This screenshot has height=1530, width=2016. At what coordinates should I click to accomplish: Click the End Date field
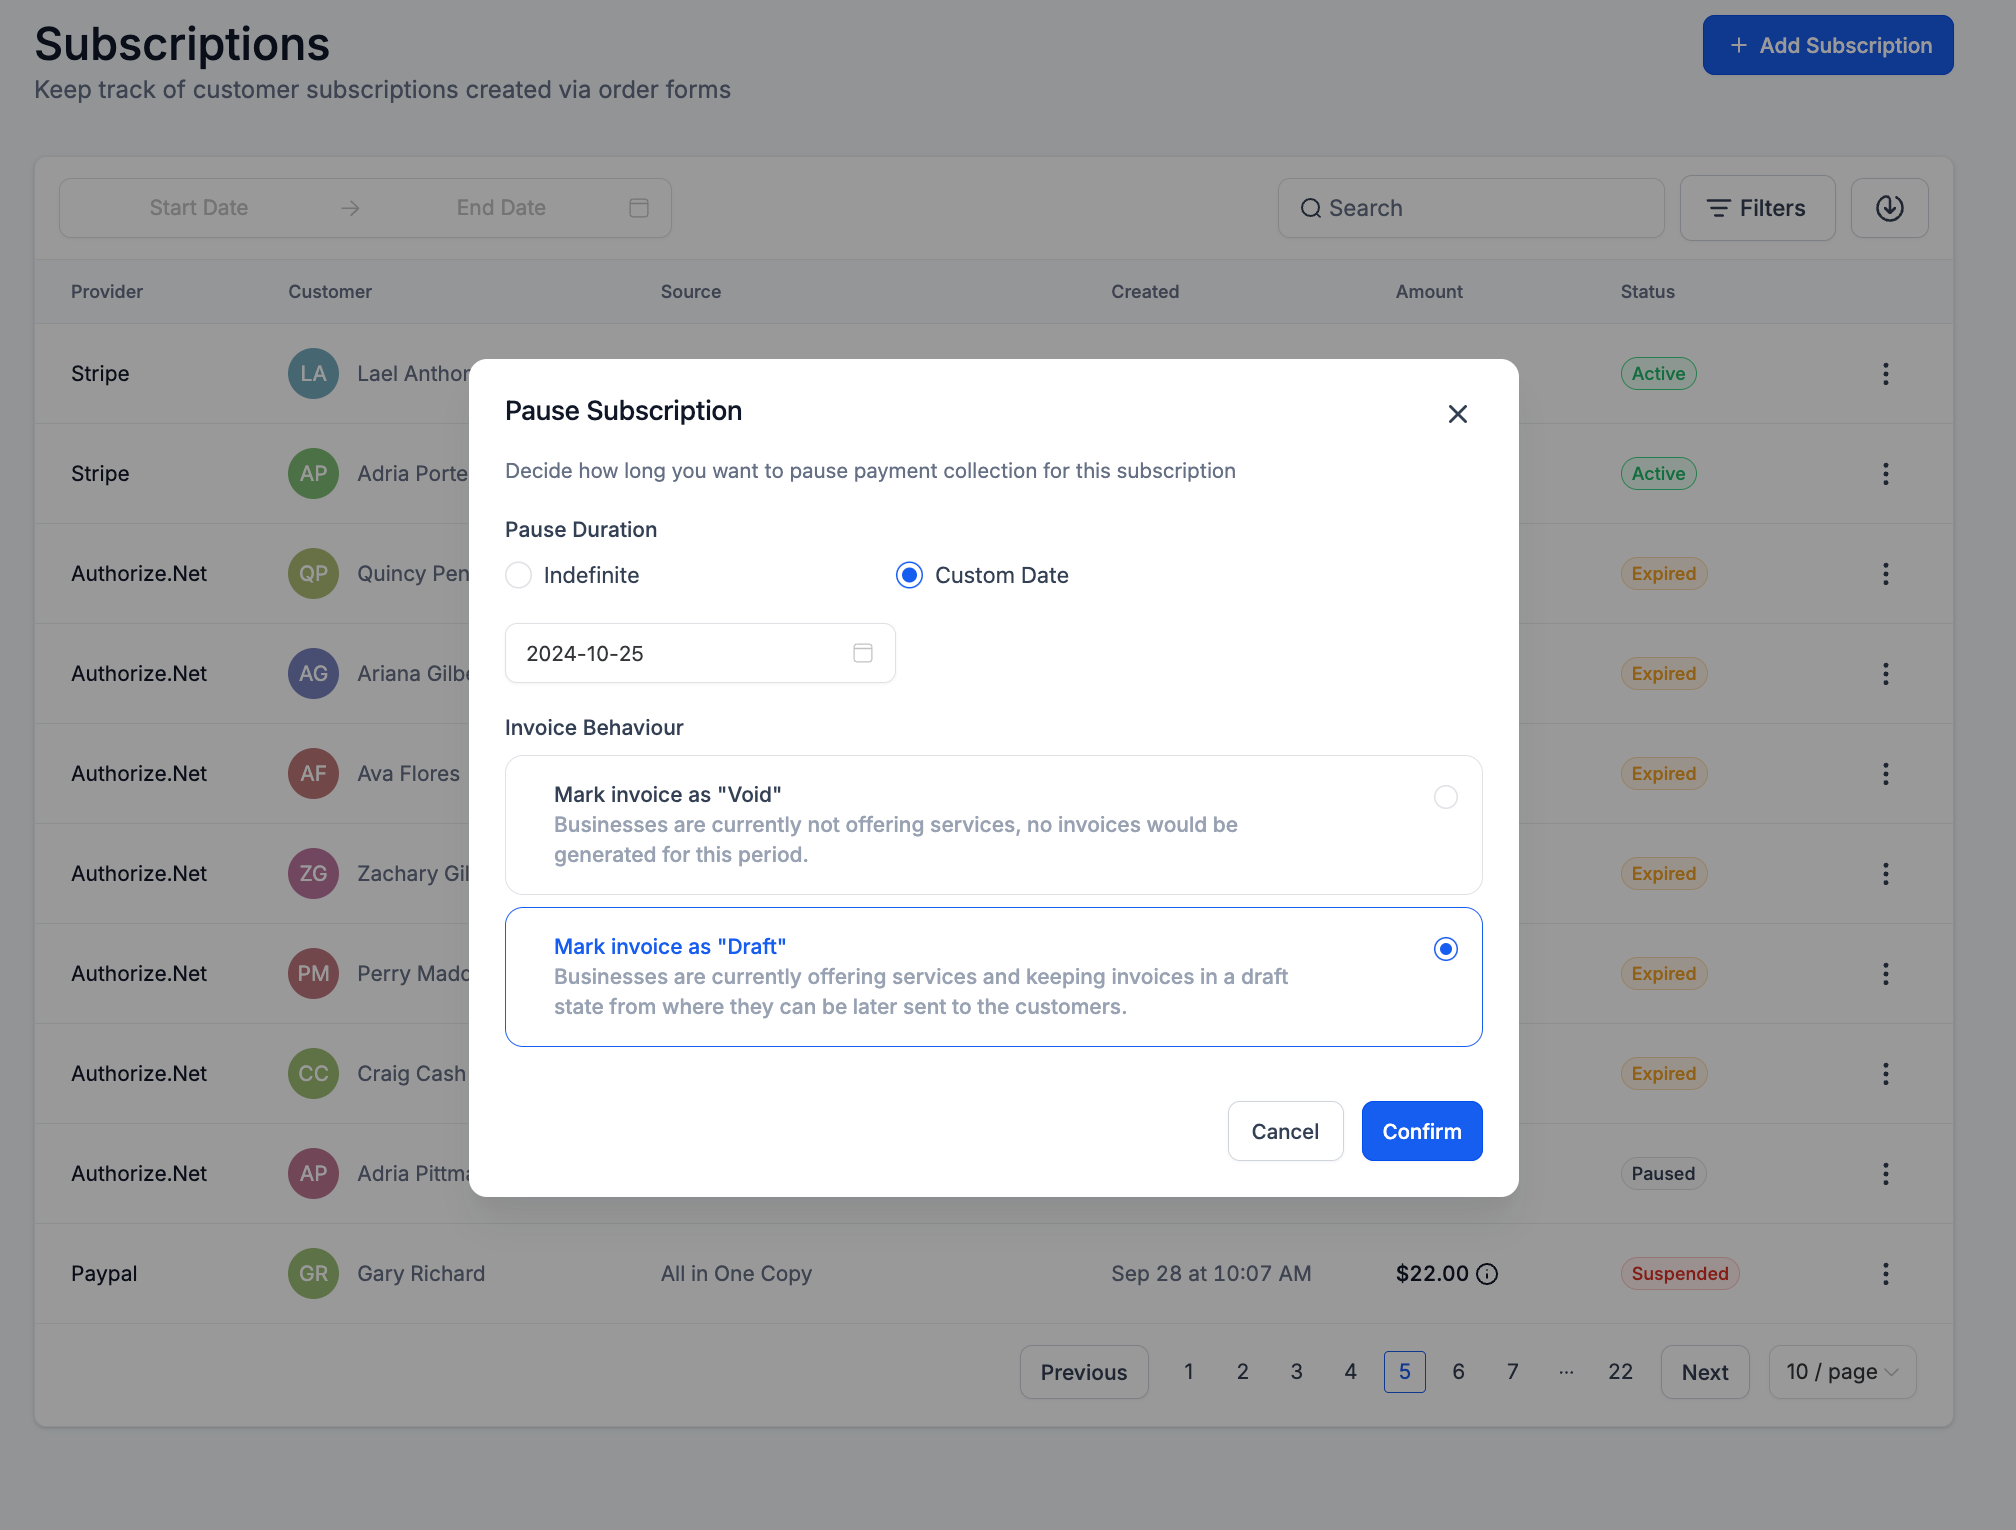tap(501, 208)
